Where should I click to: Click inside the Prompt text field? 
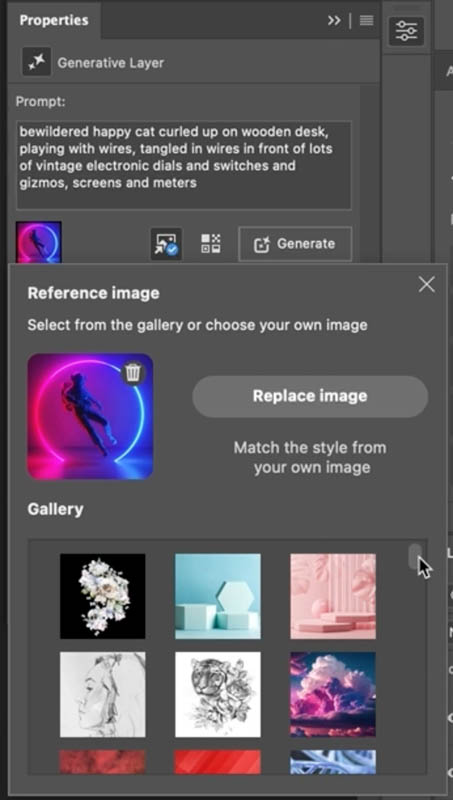(184, 165)
